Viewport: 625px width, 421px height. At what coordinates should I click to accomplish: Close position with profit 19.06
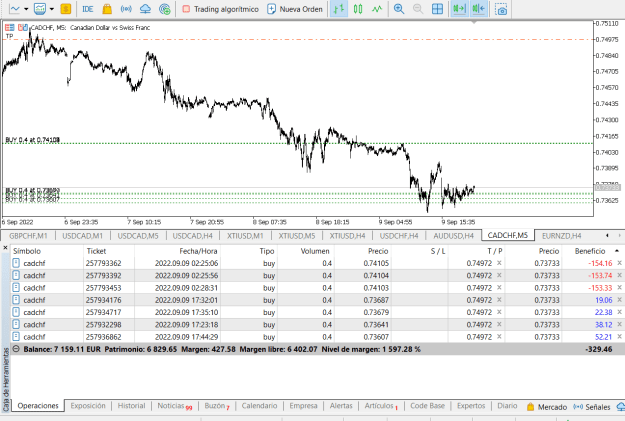pyautogui.click(x=619, y=300)
